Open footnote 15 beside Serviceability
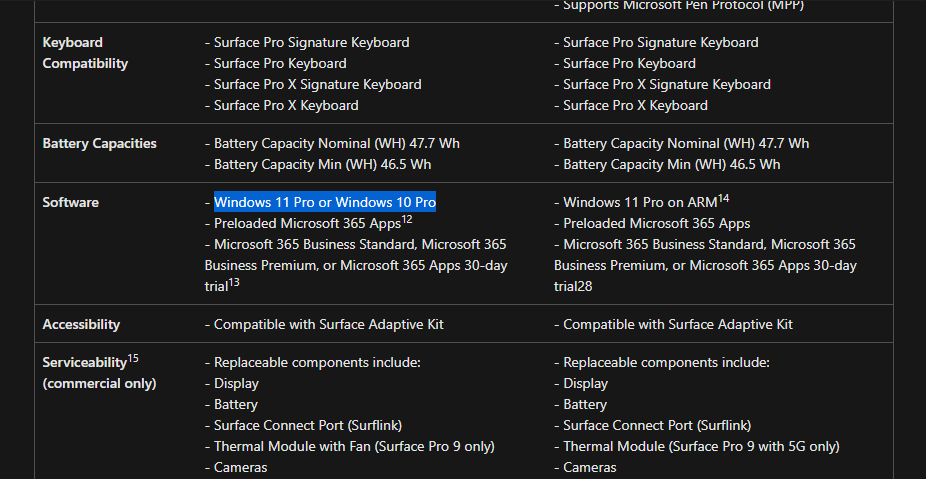926x479 pixels. 133,358
